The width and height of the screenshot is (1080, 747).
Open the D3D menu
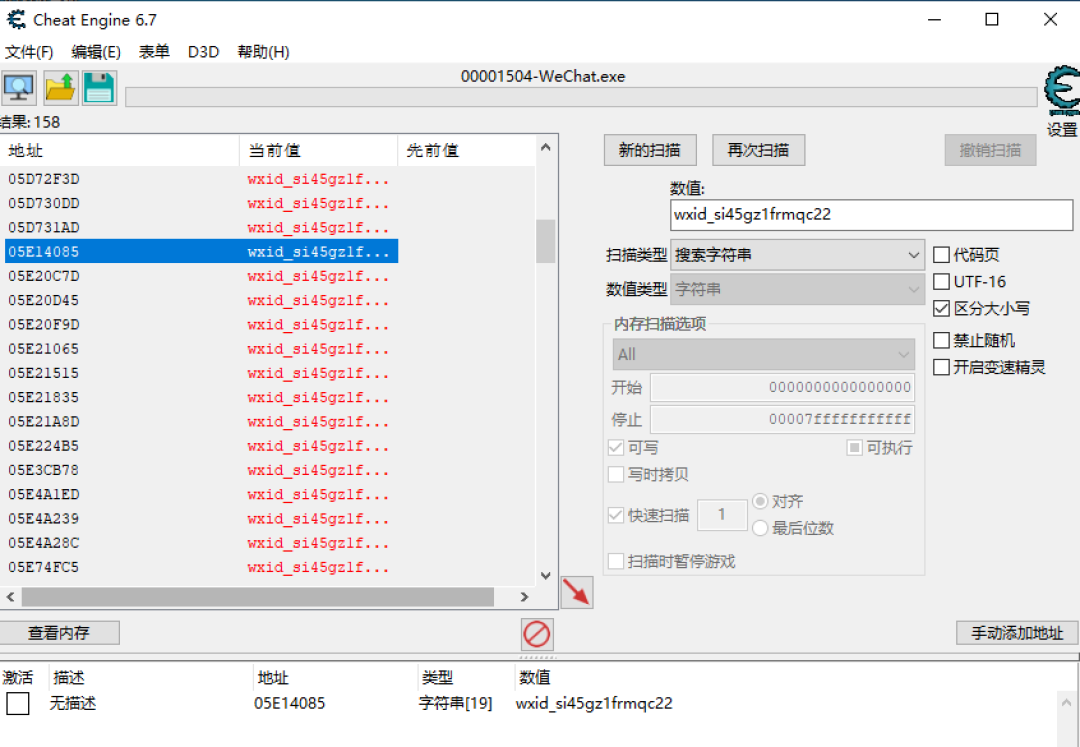203,52
